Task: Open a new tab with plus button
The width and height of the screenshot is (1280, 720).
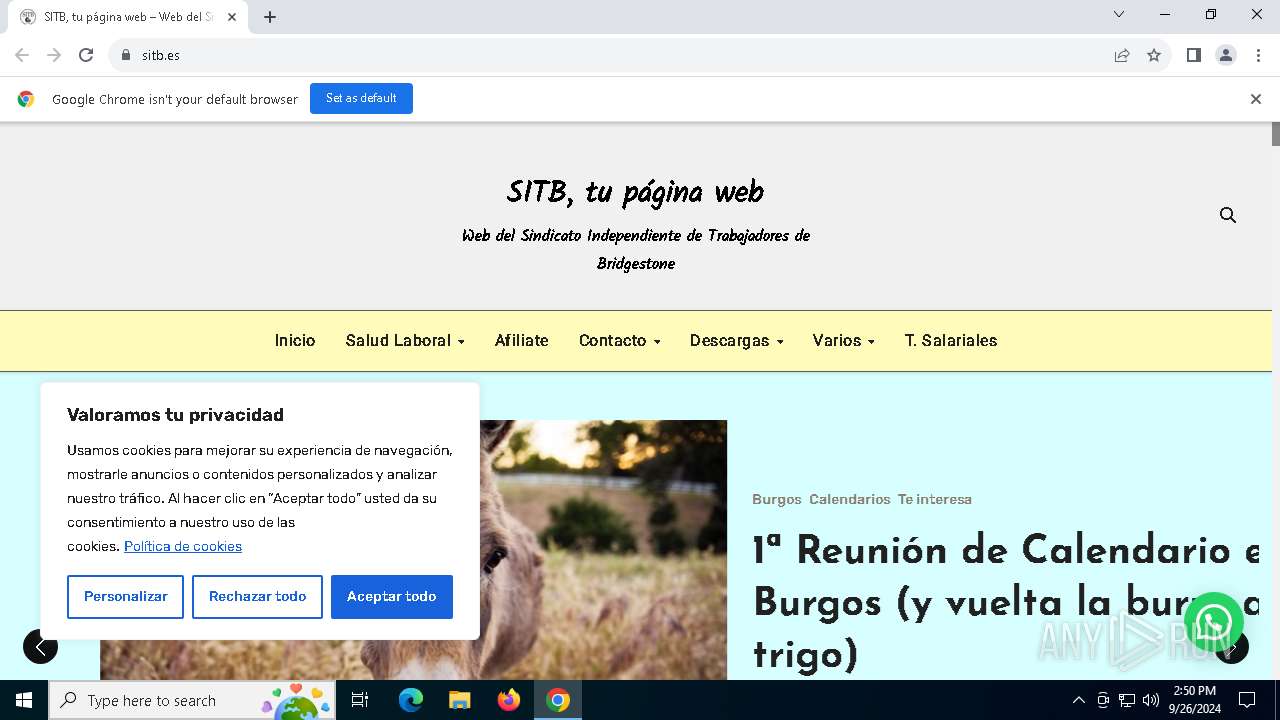Action: tap(270, 17)
